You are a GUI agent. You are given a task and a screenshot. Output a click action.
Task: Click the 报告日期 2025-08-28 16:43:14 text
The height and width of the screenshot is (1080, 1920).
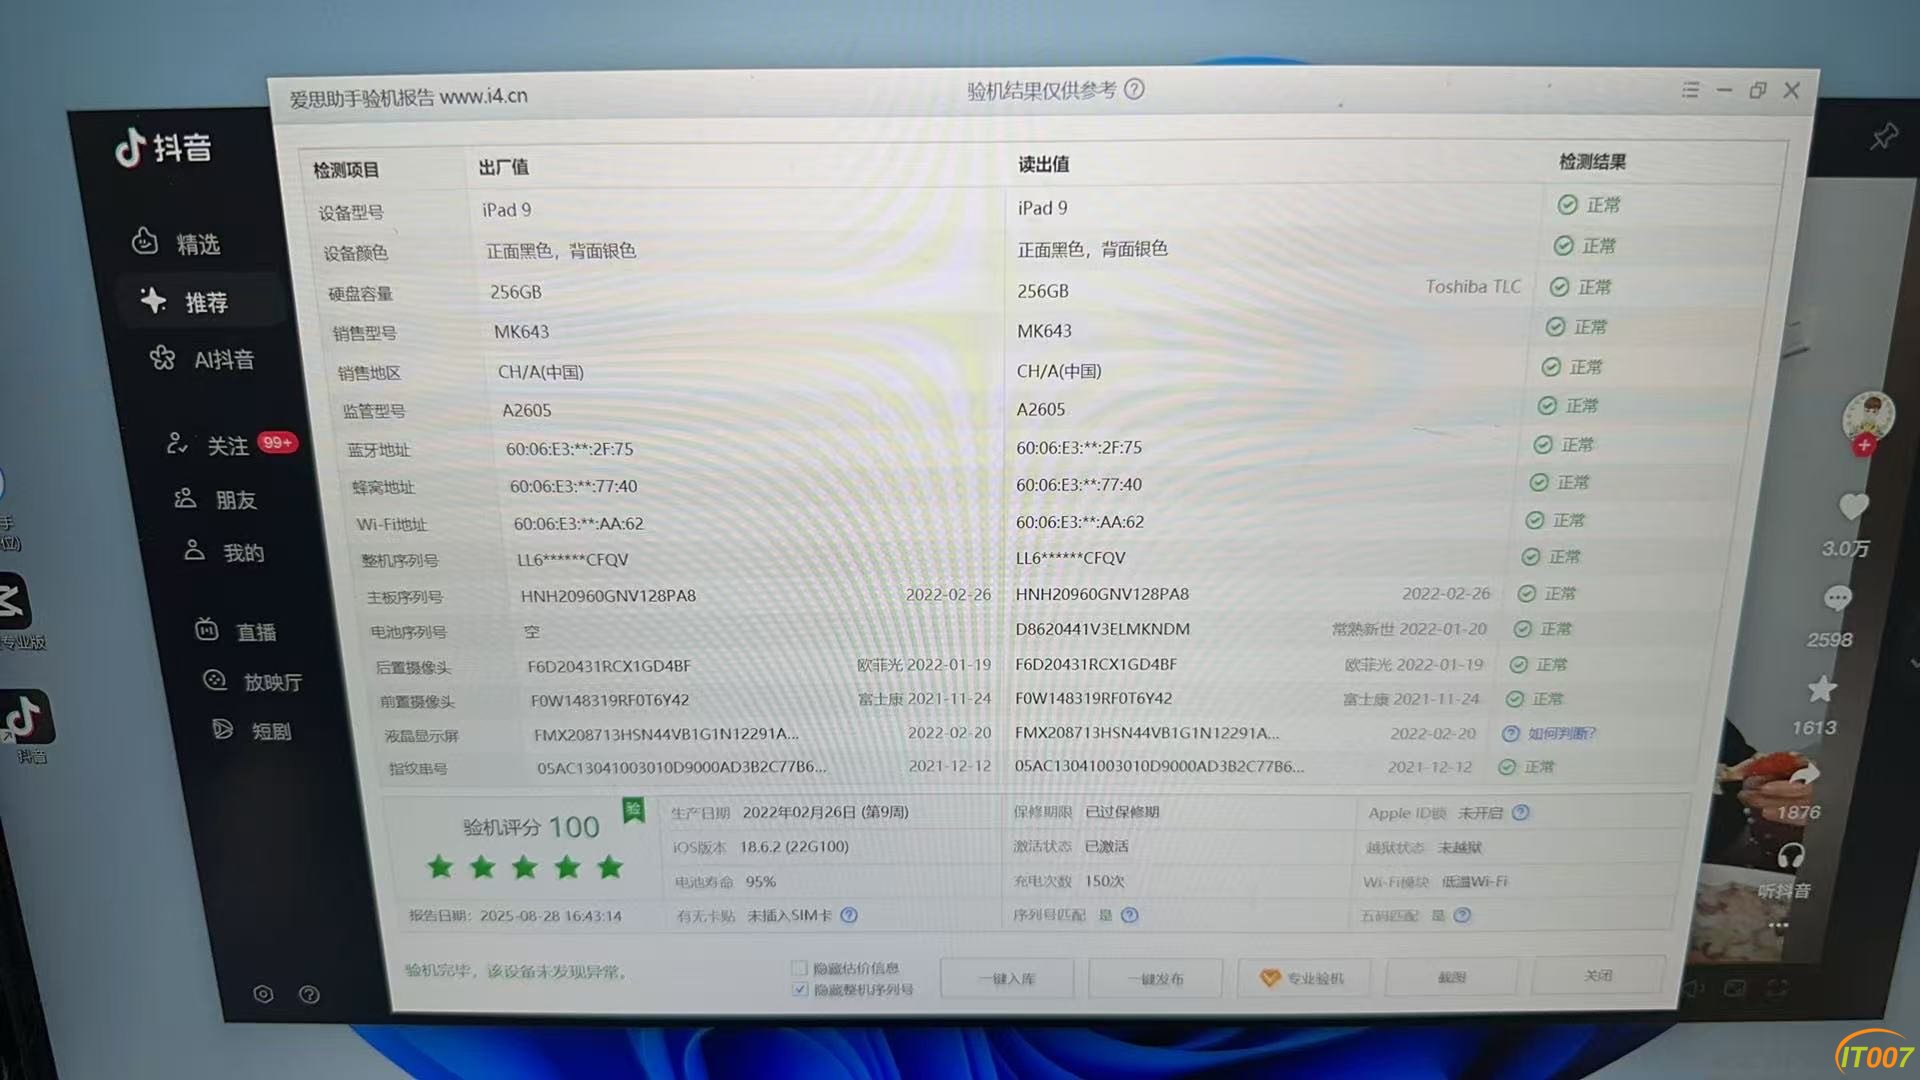tap(515, 915)
